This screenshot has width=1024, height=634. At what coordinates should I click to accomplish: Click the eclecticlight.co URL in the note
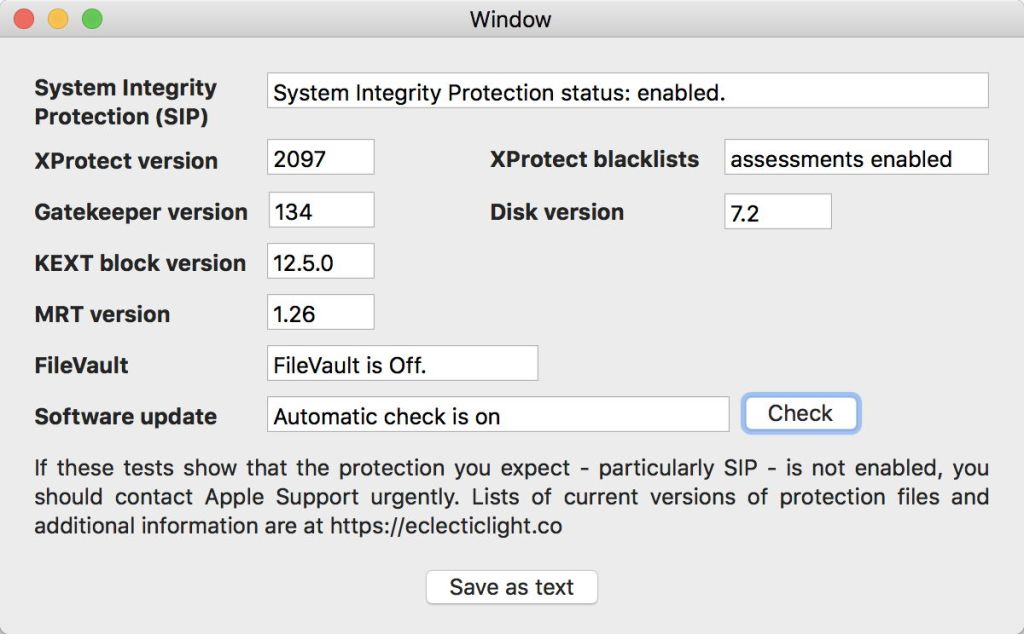446,525
